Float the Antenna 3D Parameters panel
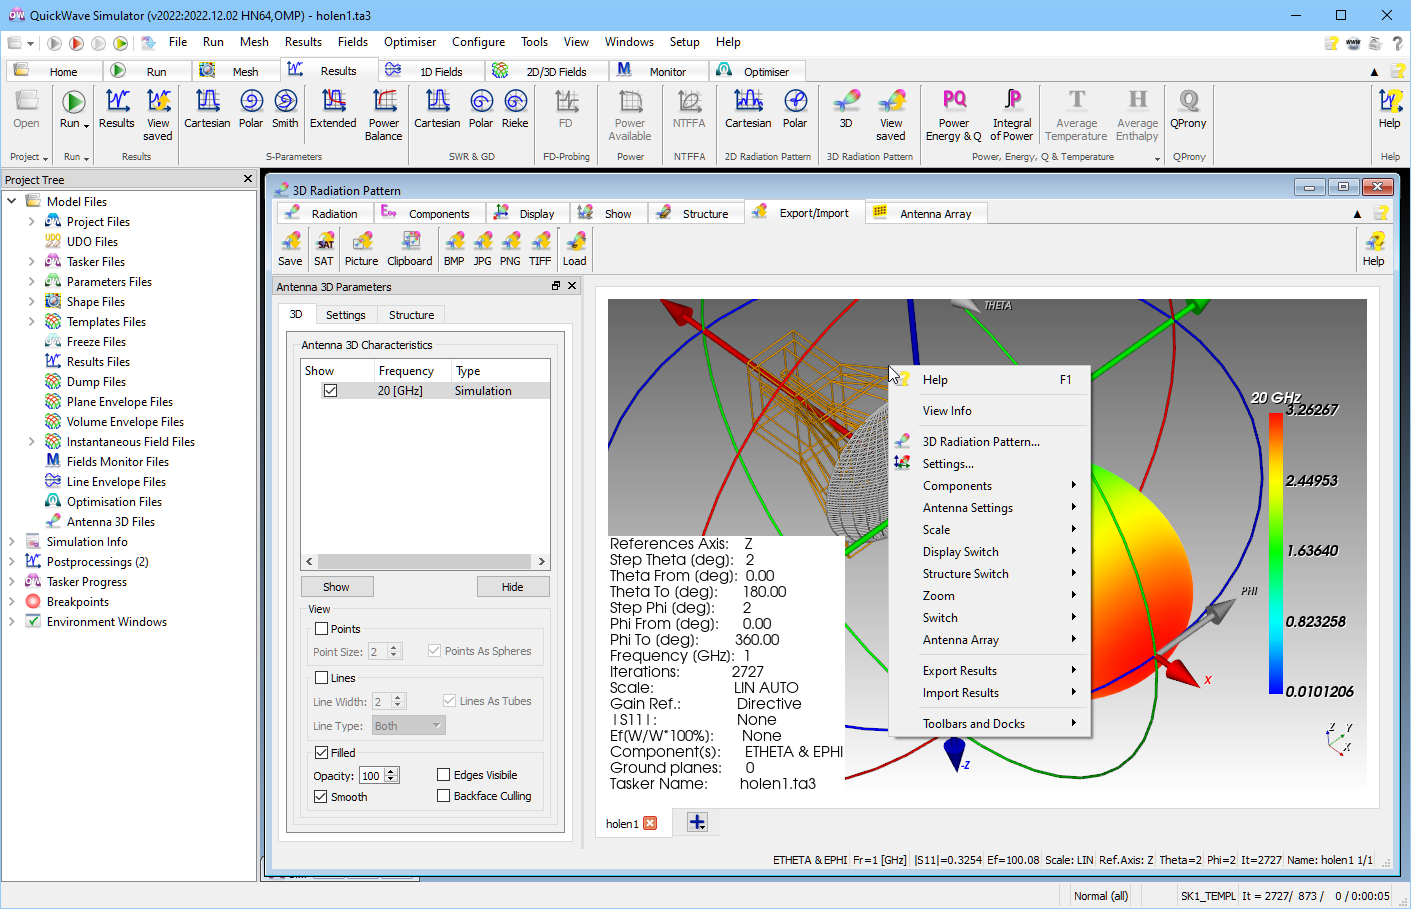 (x=556, y=286)
